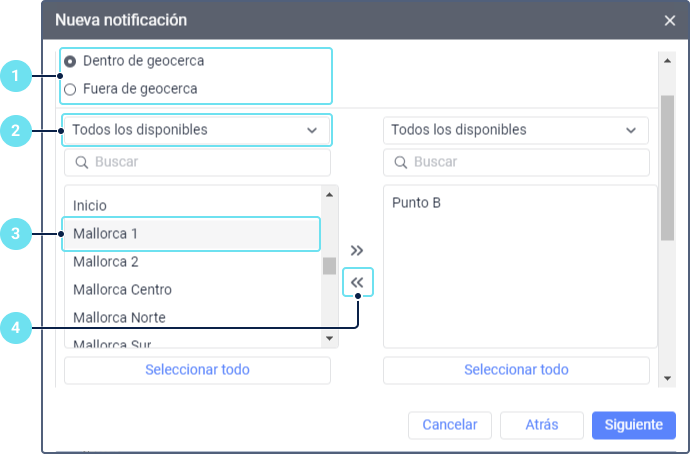The image size is (690, 454).
Task: Click Seleccionar todo under left list
Action: click(197, 370)
